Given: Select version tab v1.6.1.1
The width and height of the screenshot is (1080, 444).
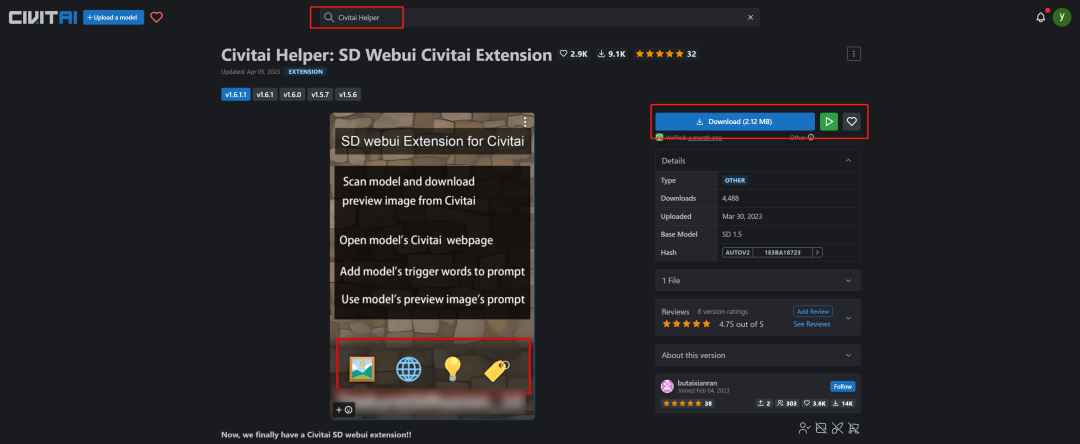Looking at the screenshot, I should (x=236, y=94).
